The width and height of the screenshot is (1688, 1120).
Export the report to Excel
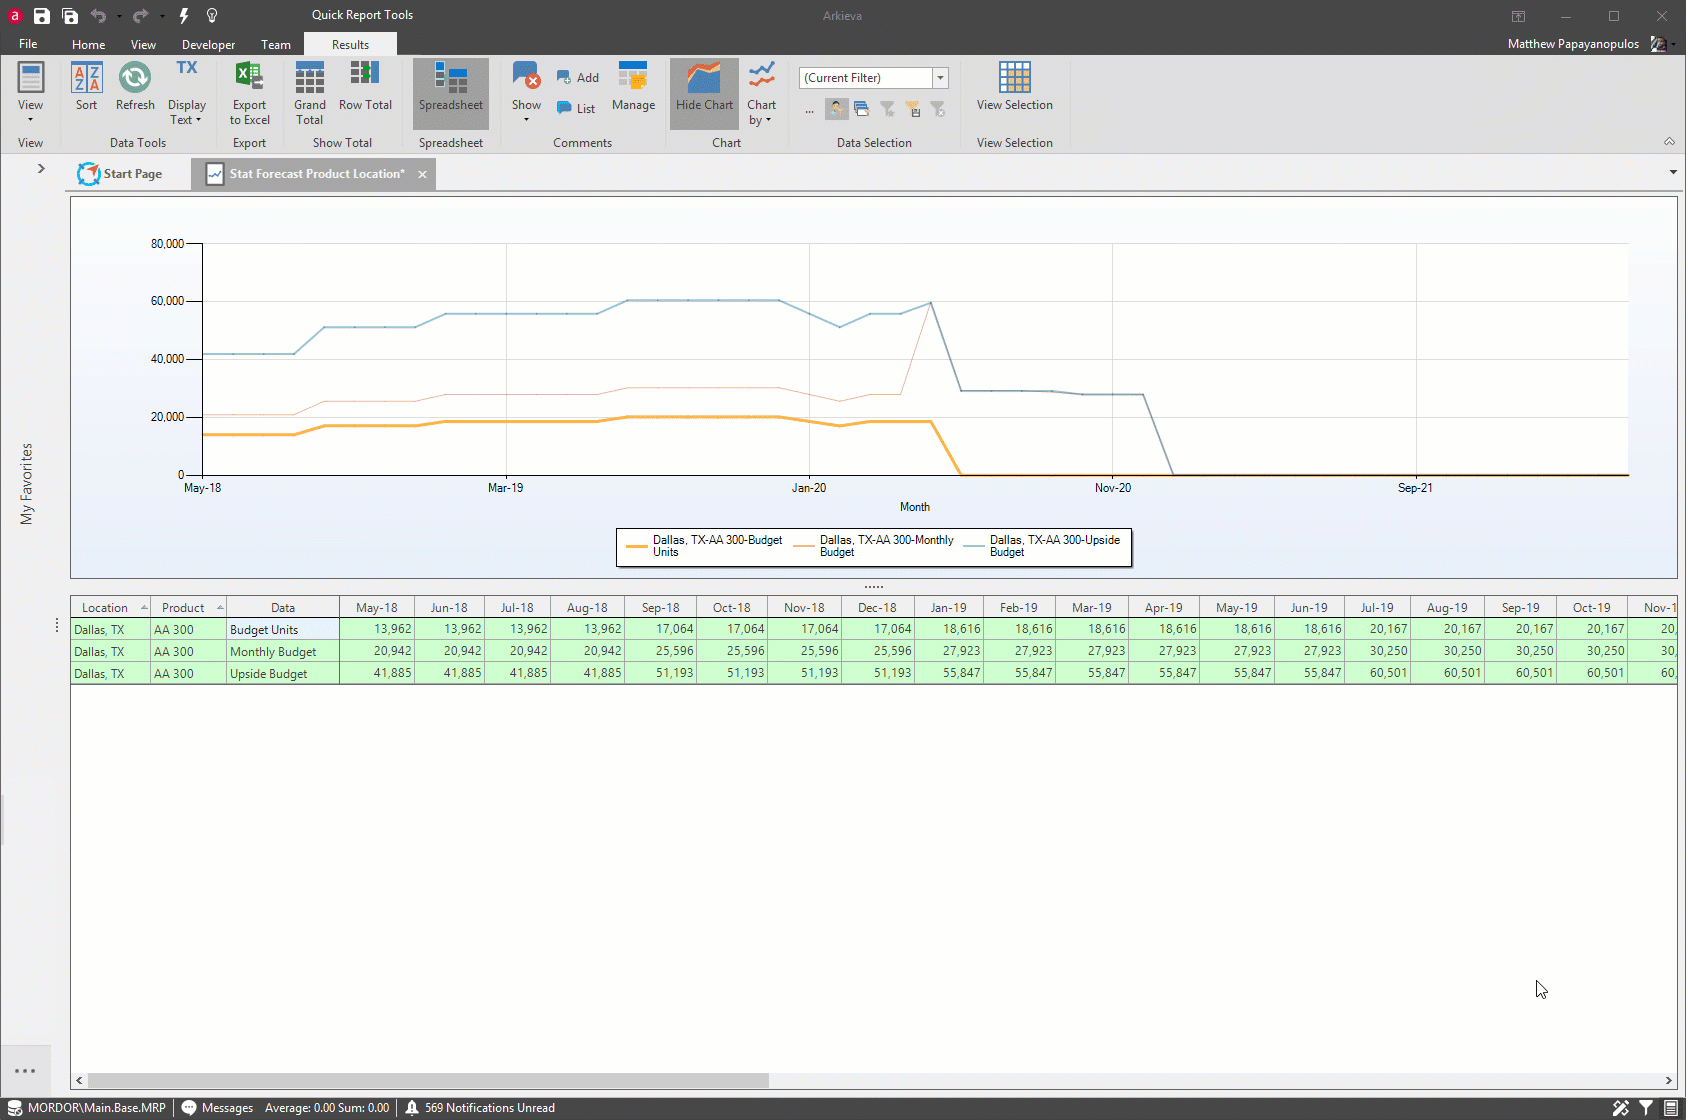pyautogui.click(x=249, y=93)
